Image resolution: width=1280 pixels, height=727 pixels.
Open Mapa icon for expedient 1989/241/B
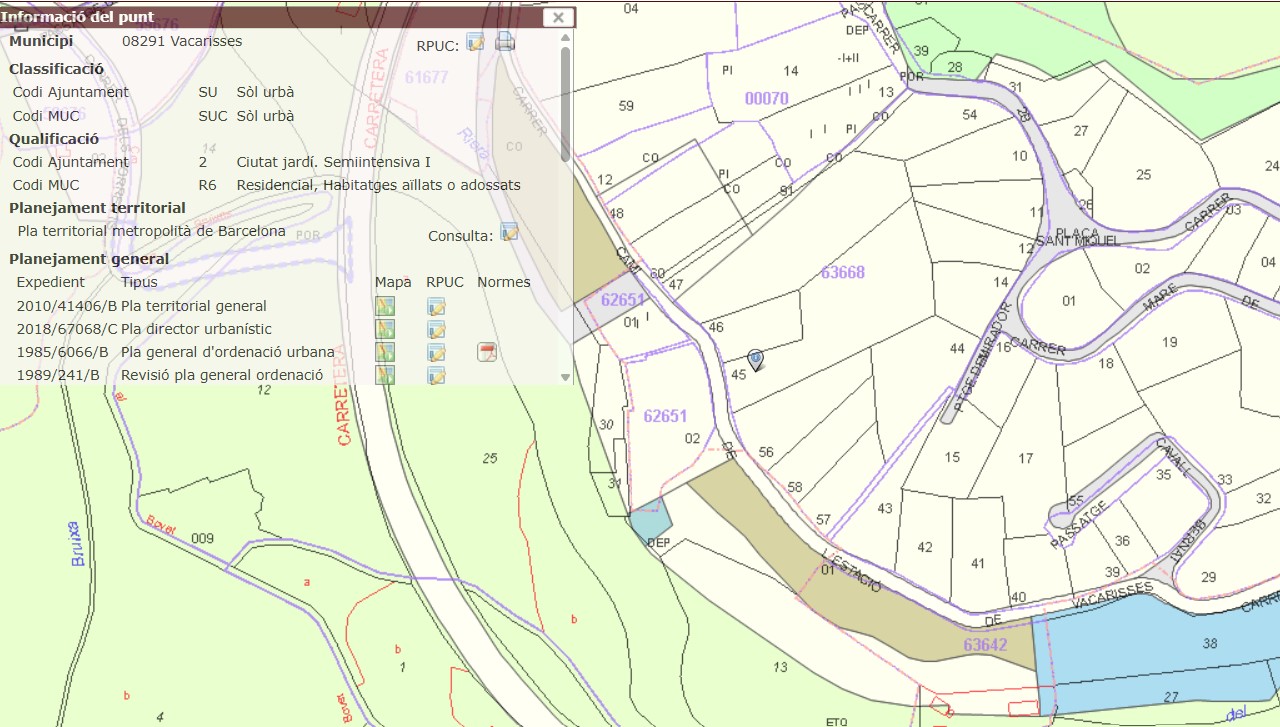point(385,375)
